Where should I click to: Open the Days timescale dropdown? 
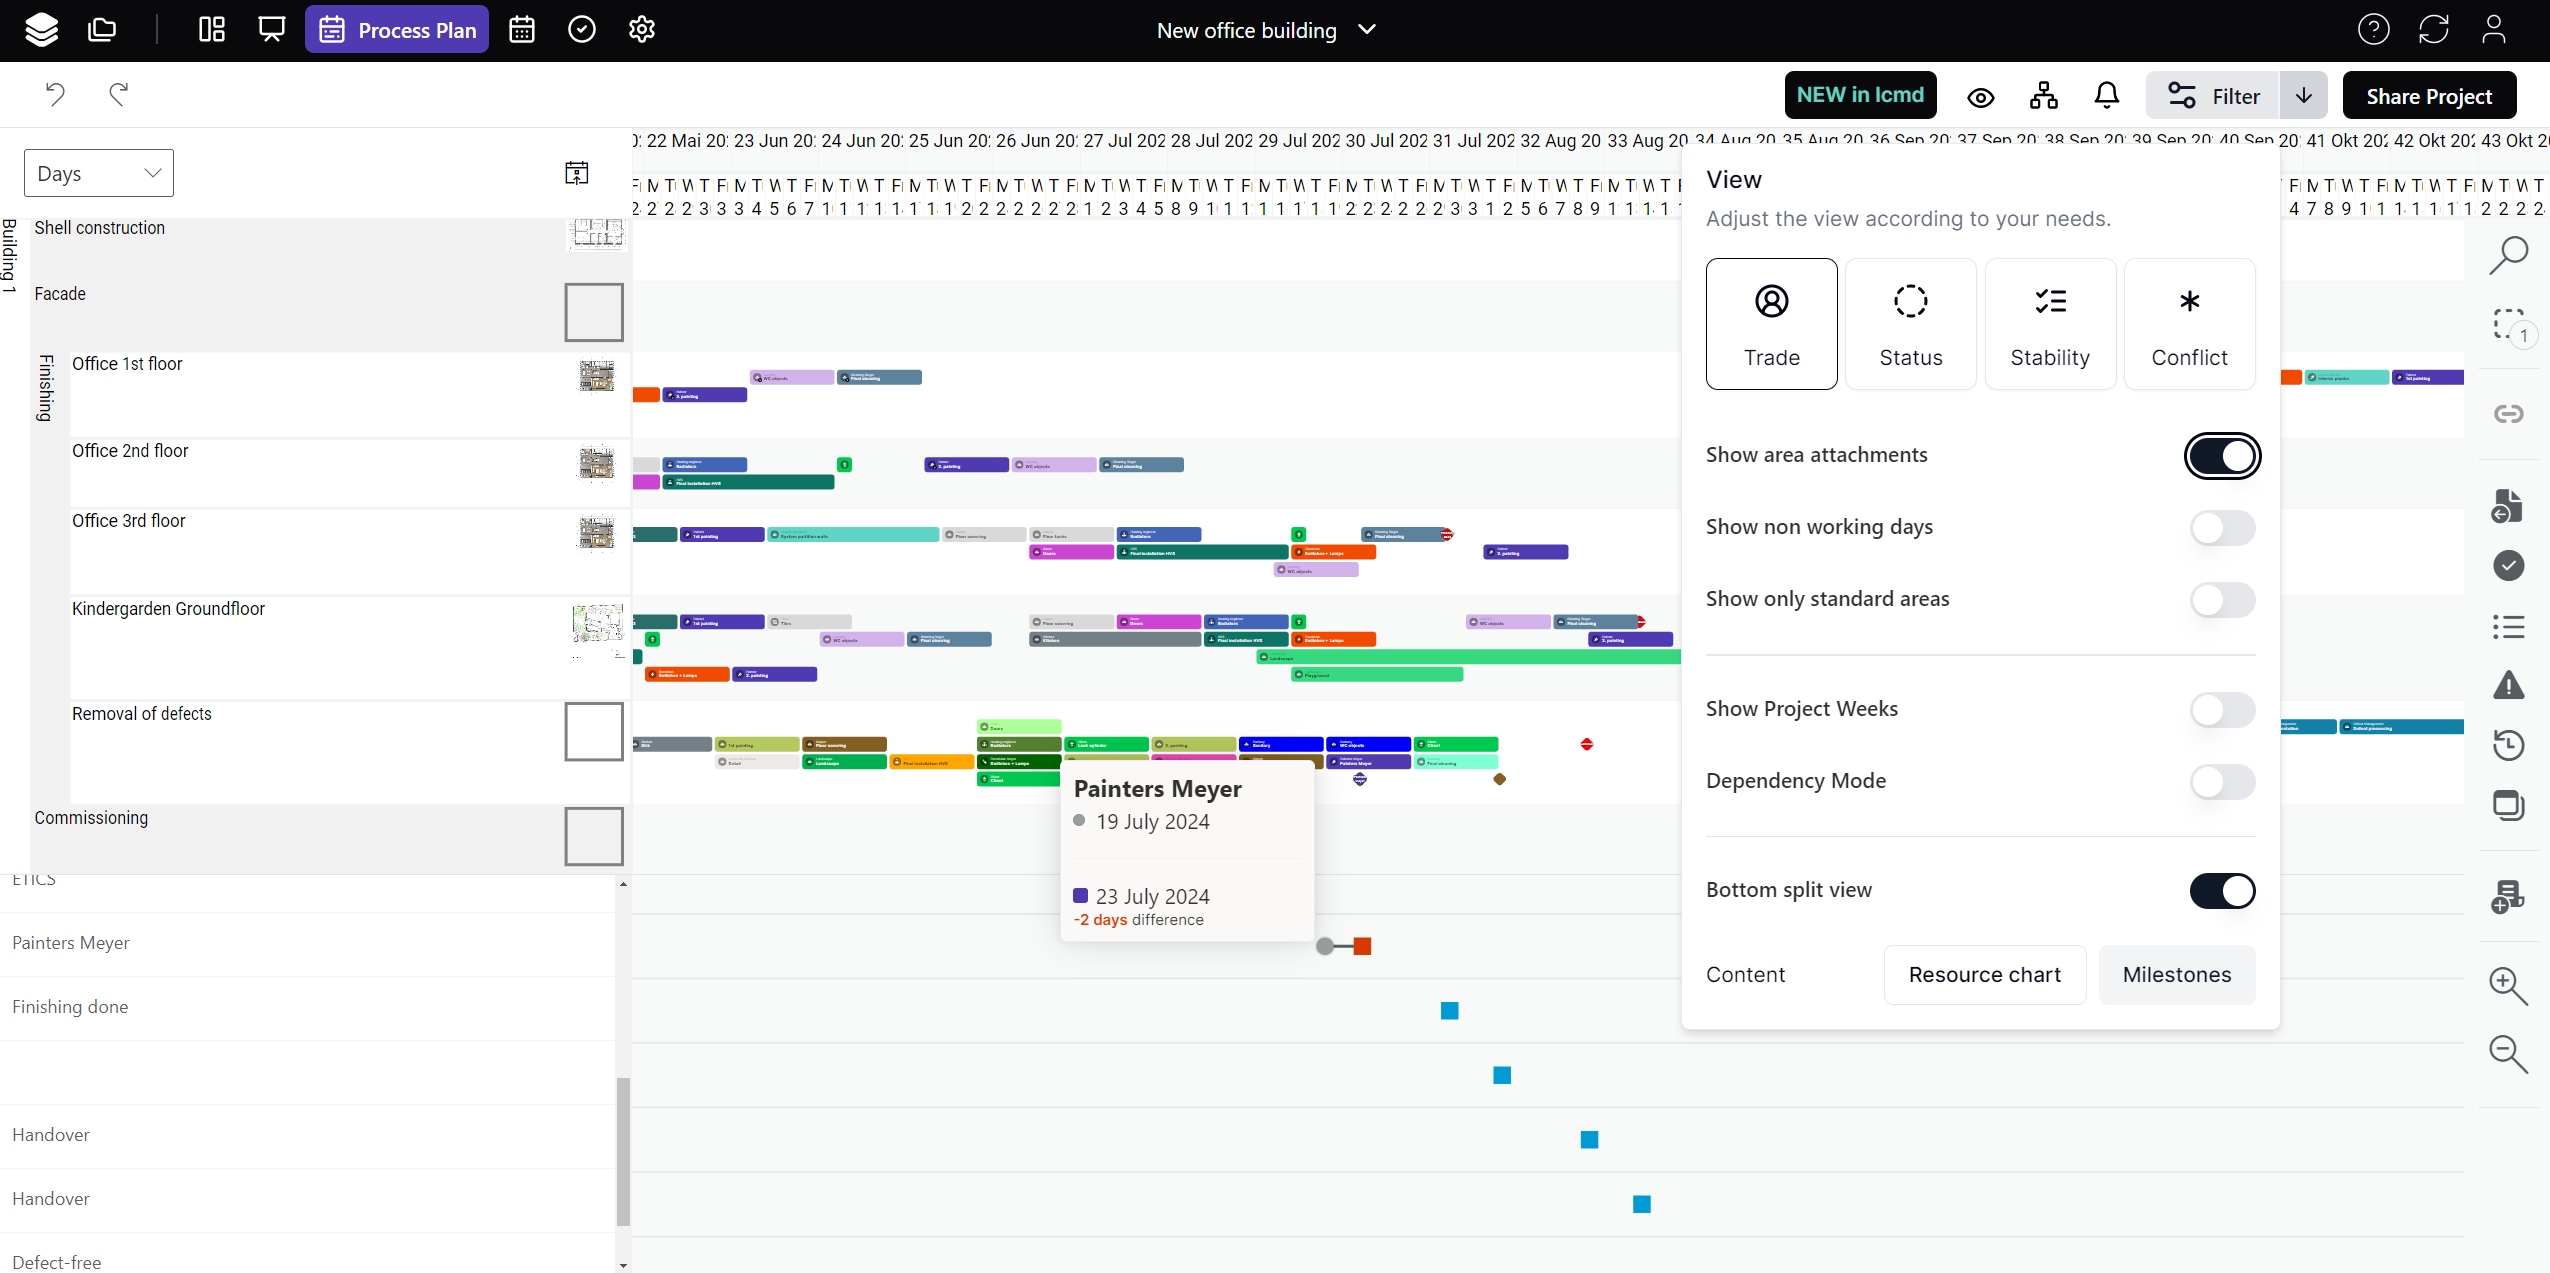point(98,173)
